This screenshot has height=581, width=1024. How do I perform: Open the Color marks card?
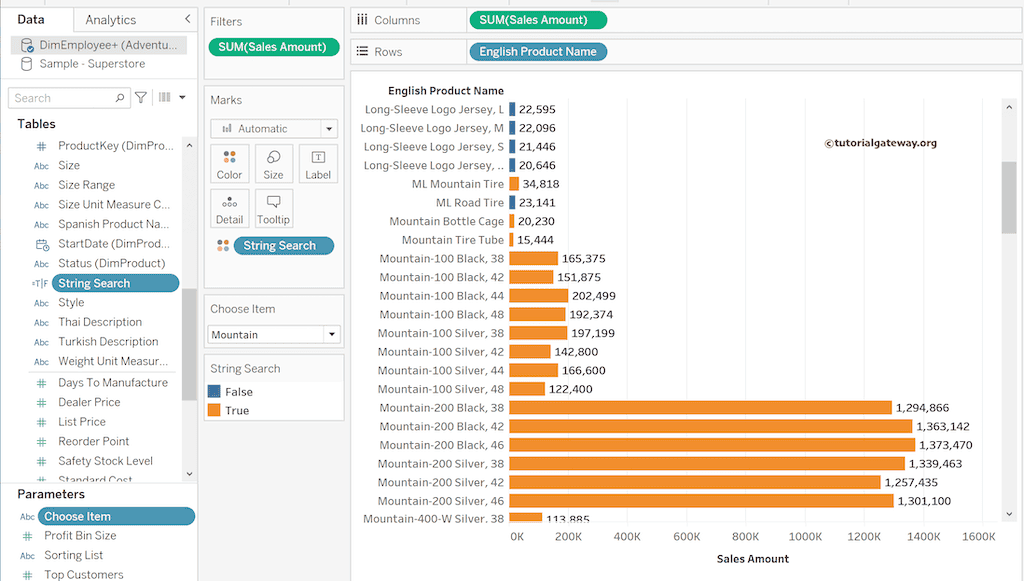229,163
